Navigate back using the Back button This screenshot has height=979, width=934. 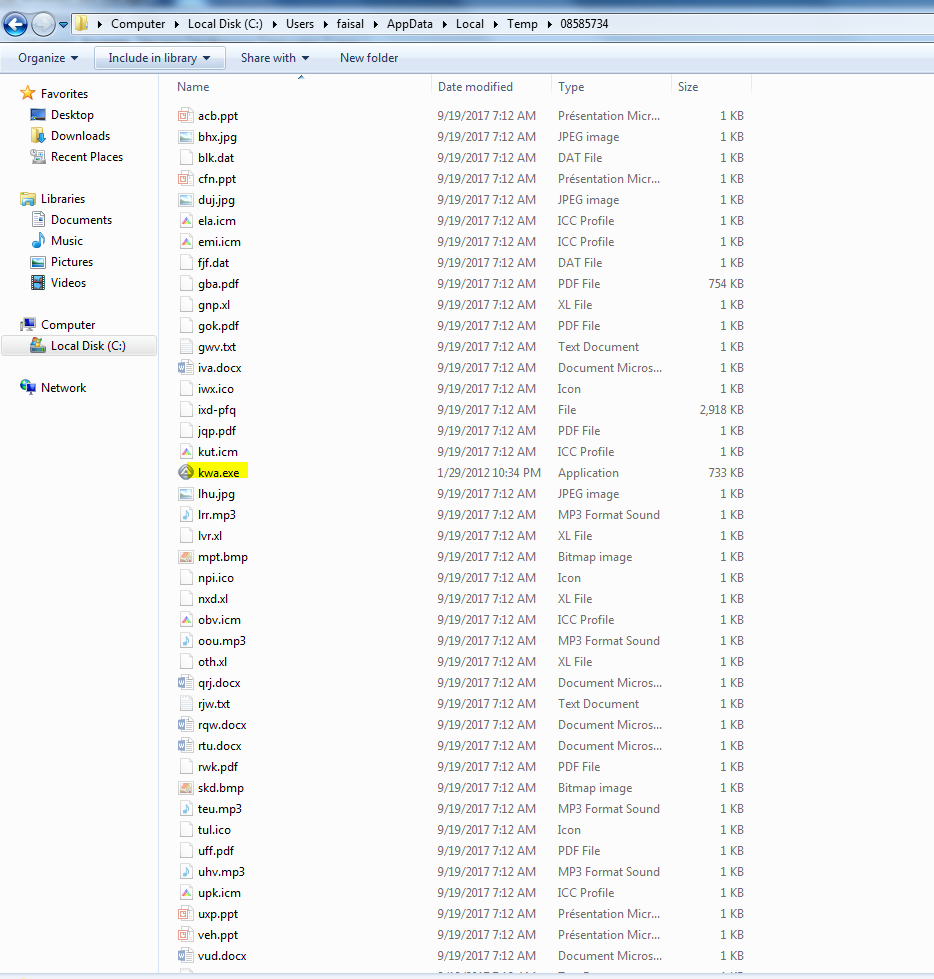pos(16,23)
